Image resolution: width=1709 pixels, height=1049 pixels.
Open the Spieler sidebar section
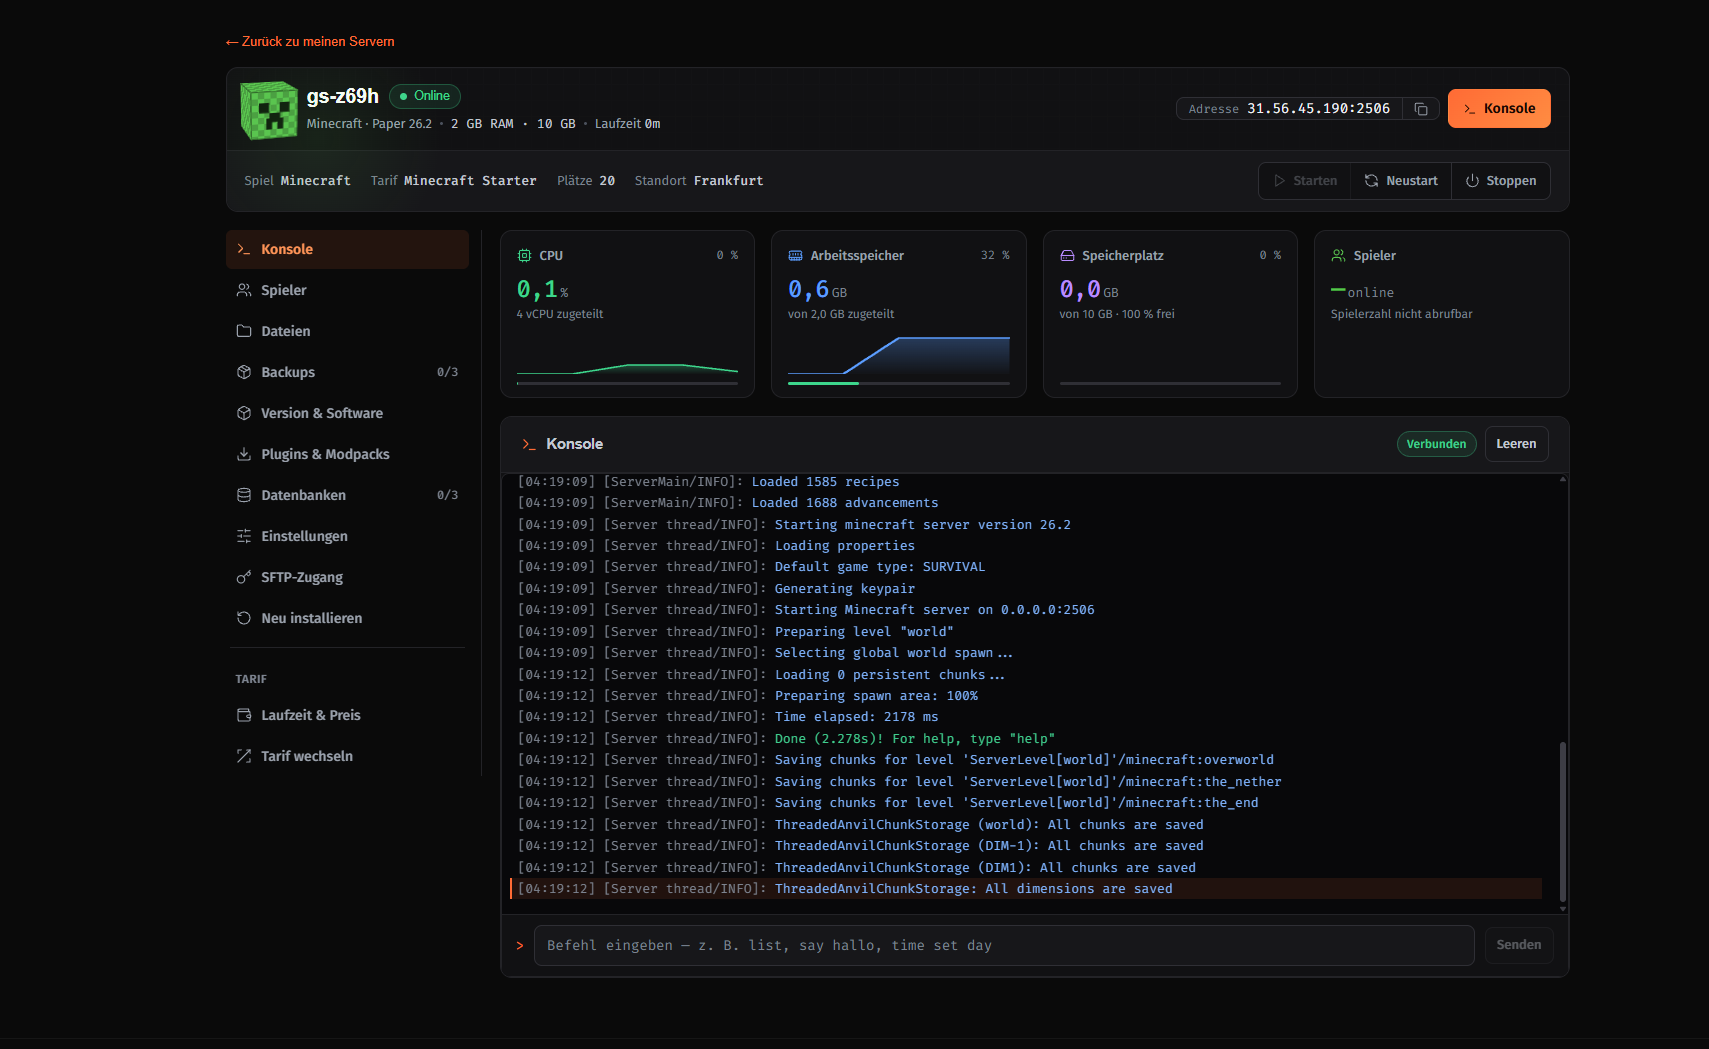[x=347, y=290]
